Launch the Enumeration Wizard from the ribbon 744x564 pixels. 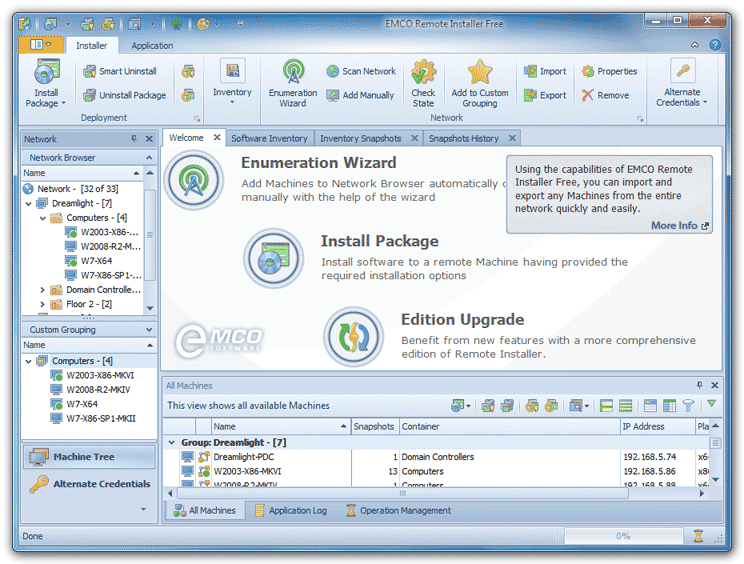pos(293,83)
